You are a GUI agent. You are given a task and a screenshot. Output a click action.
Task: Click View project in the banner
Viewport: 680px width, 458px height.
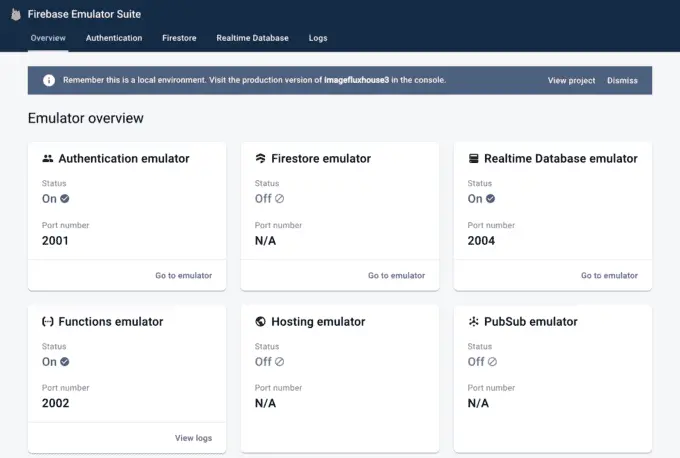571,80
